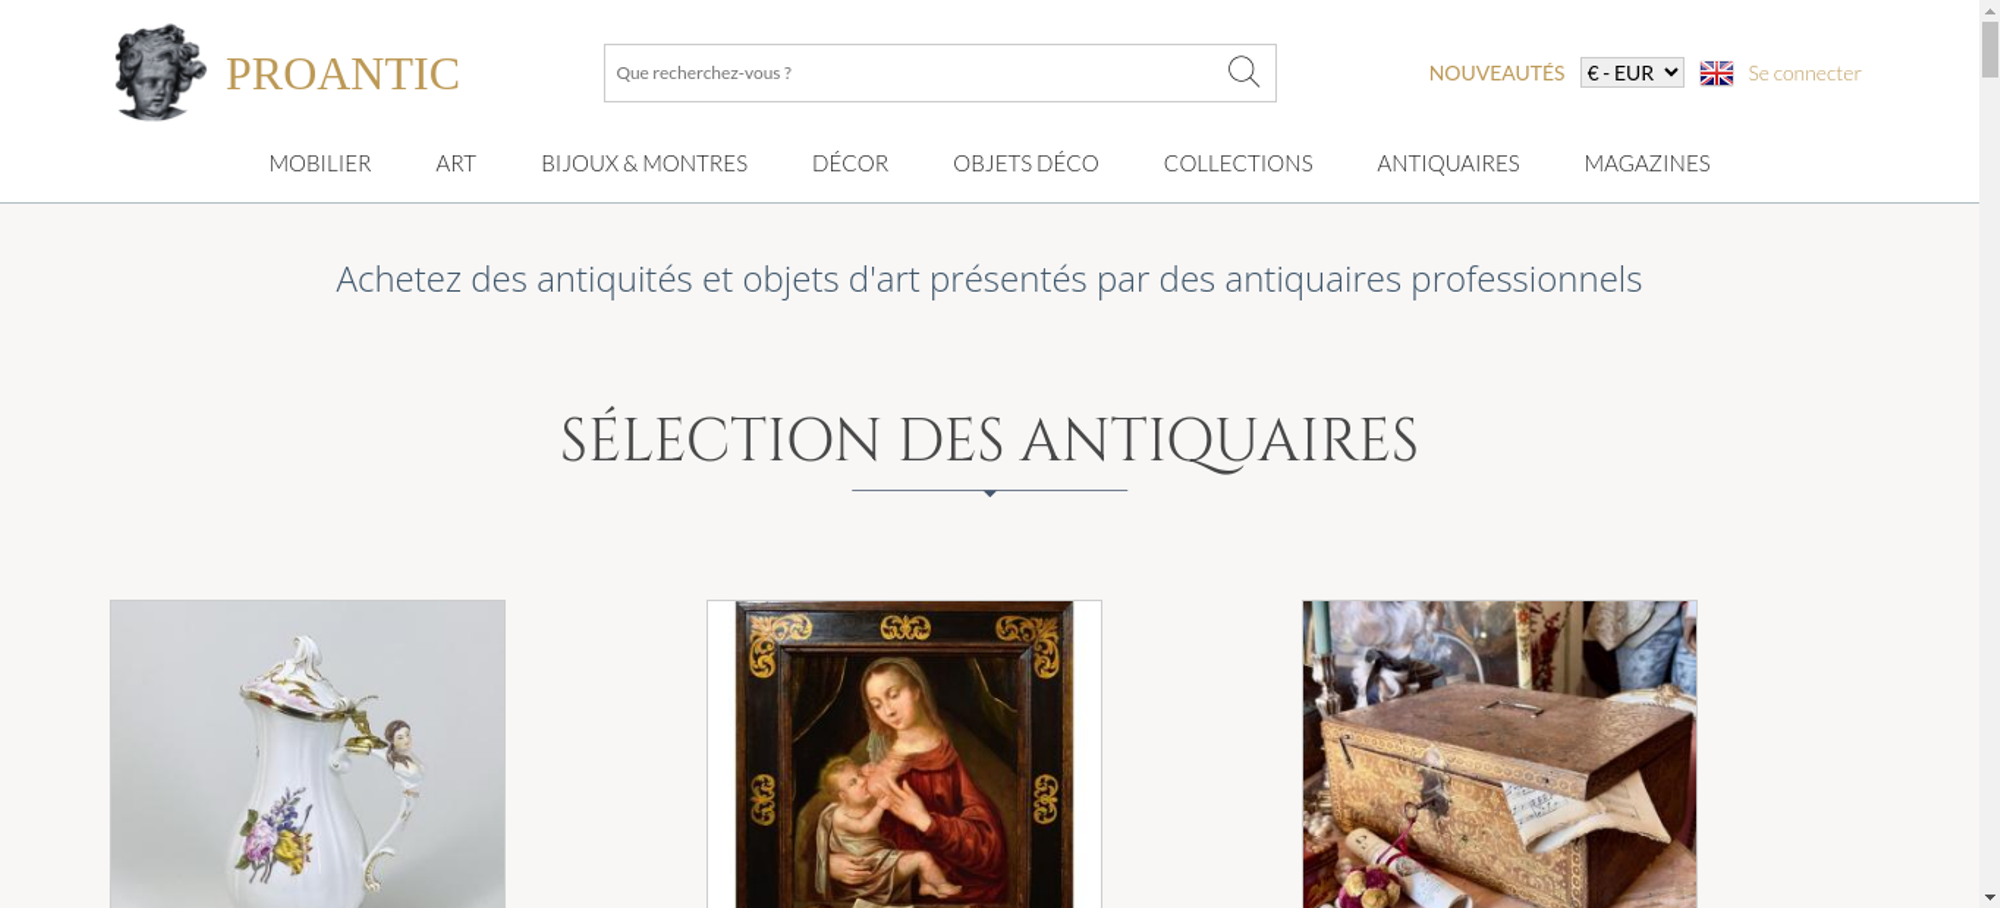This screenshot has width=2000, height=908.
Task: Focus the 'Que recherchez-vous ?' search field
Action: pos(915,73)
